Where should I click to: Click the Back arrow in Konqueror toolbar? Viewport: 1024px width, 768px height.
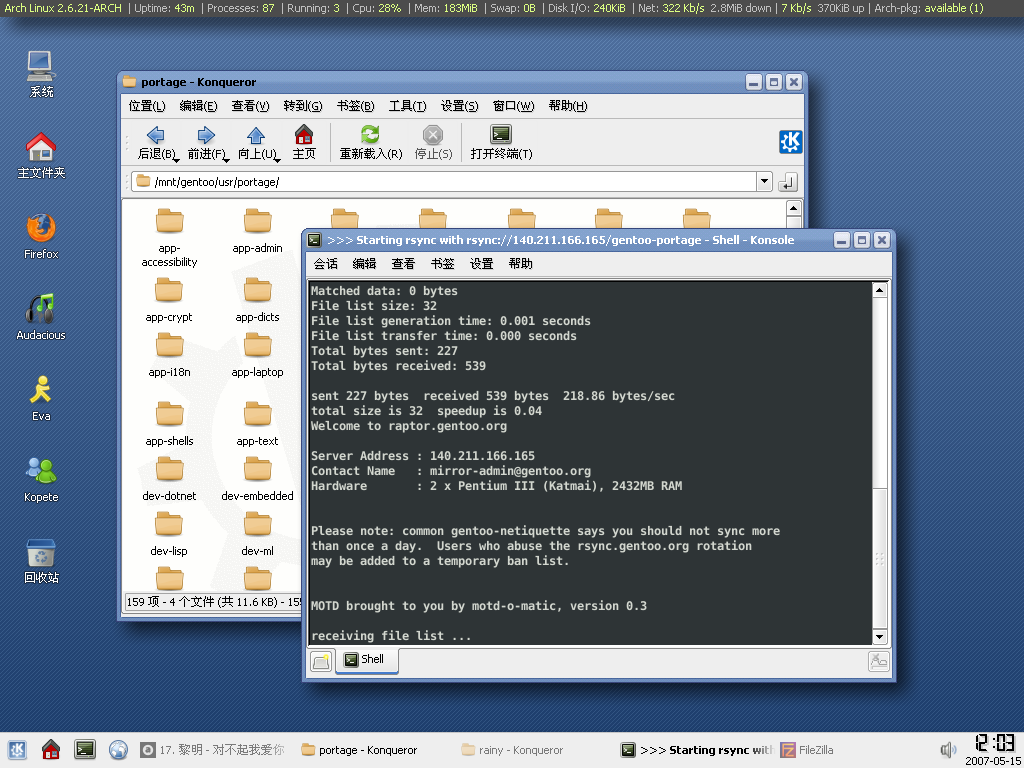[x=155, y=135]
